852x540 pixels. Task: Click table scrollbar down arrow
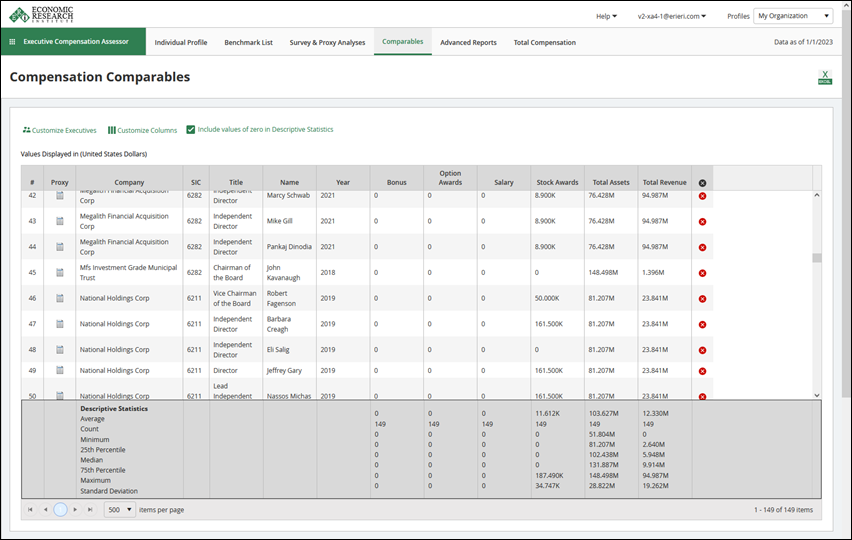click(817, 395)
